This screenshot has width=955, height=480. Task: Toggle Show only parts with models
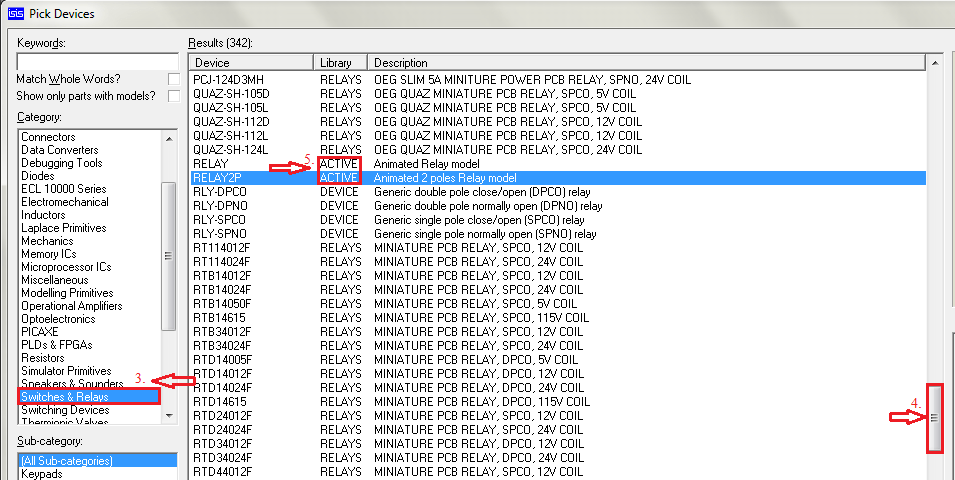(174, 96)
